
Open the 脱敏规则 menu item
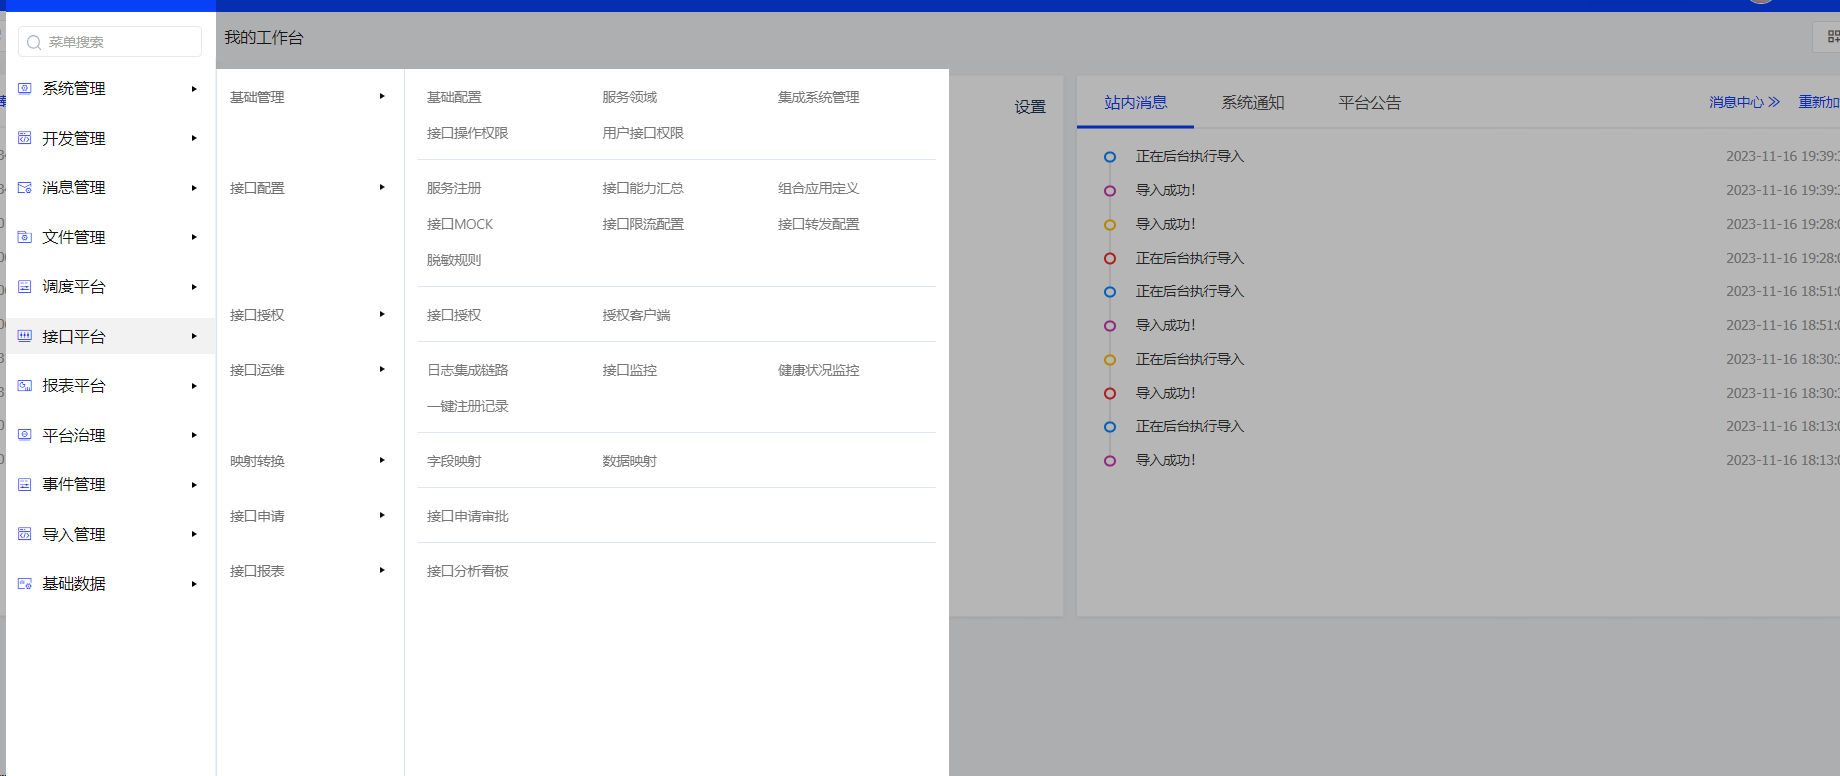click(454, 260)
